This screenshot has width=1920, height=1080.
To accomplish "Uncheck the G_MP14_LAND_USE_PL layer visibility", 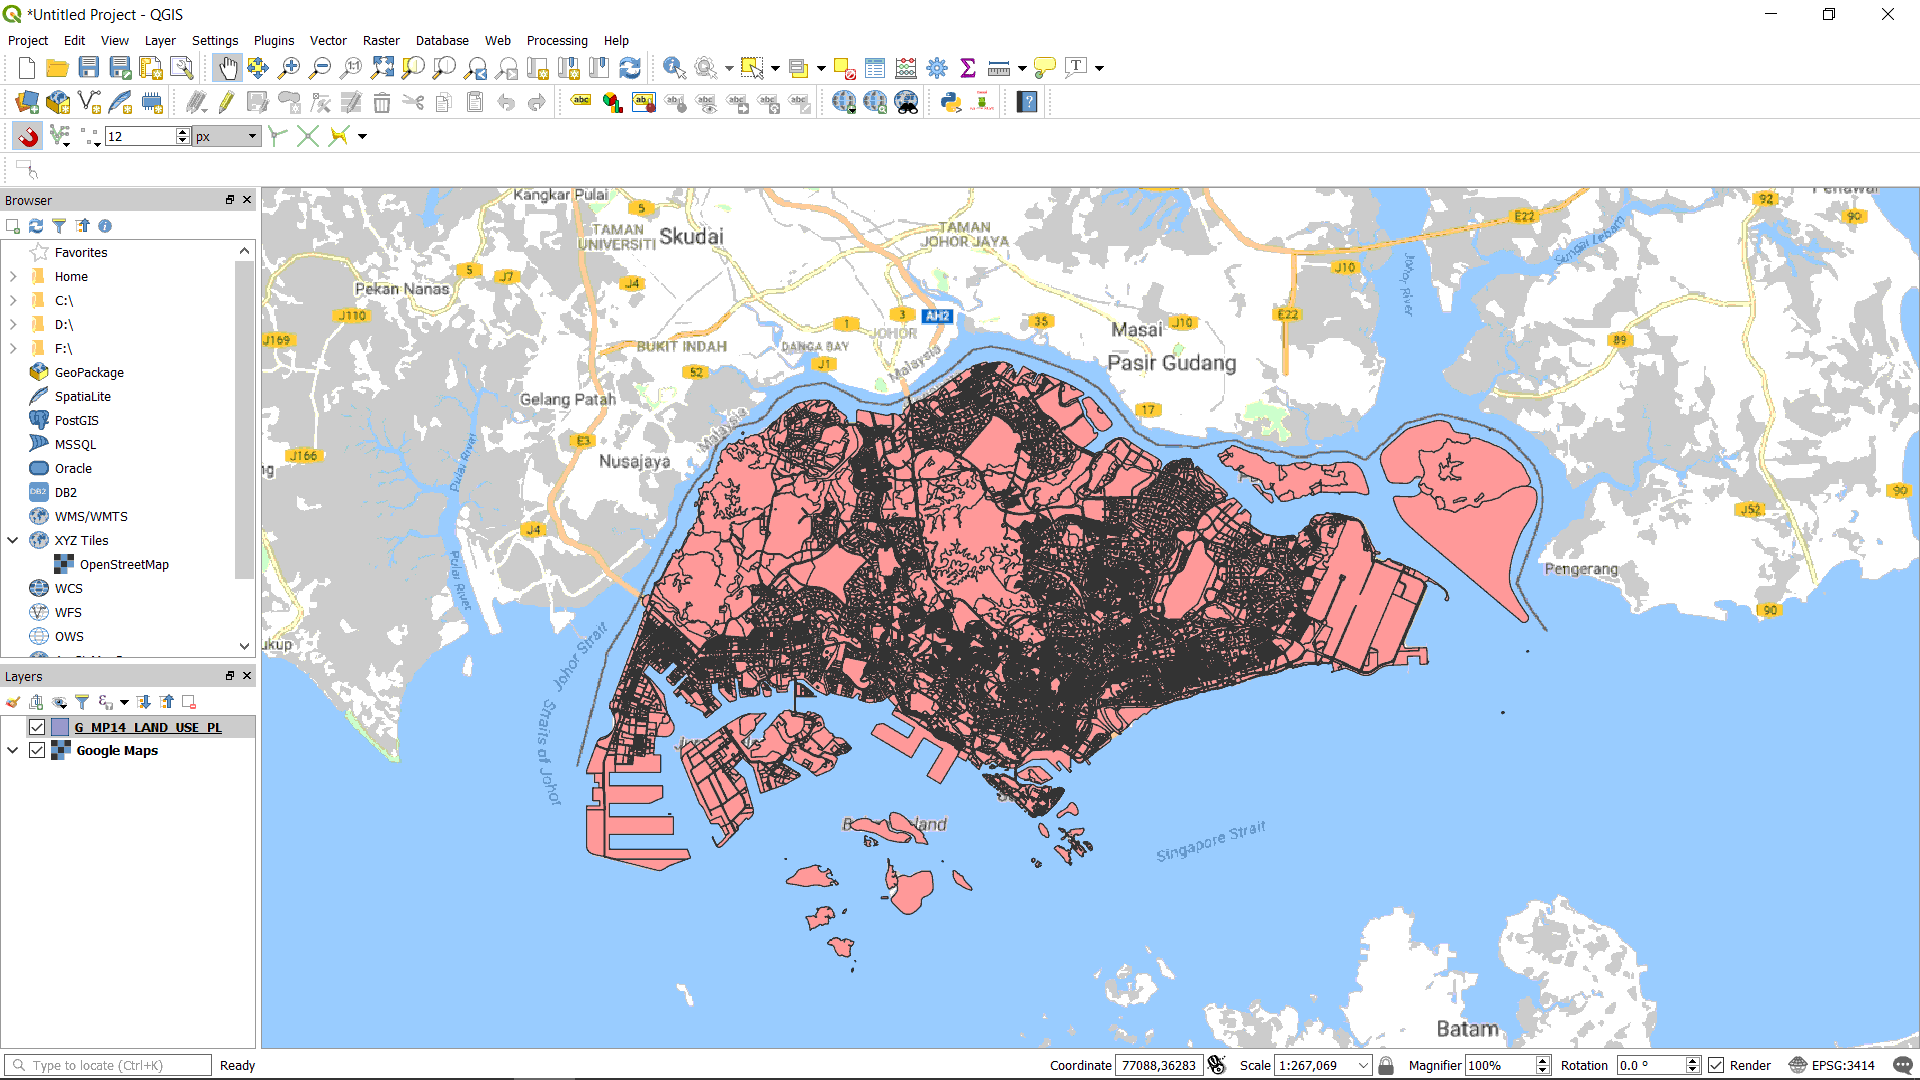I will point(37,727).
